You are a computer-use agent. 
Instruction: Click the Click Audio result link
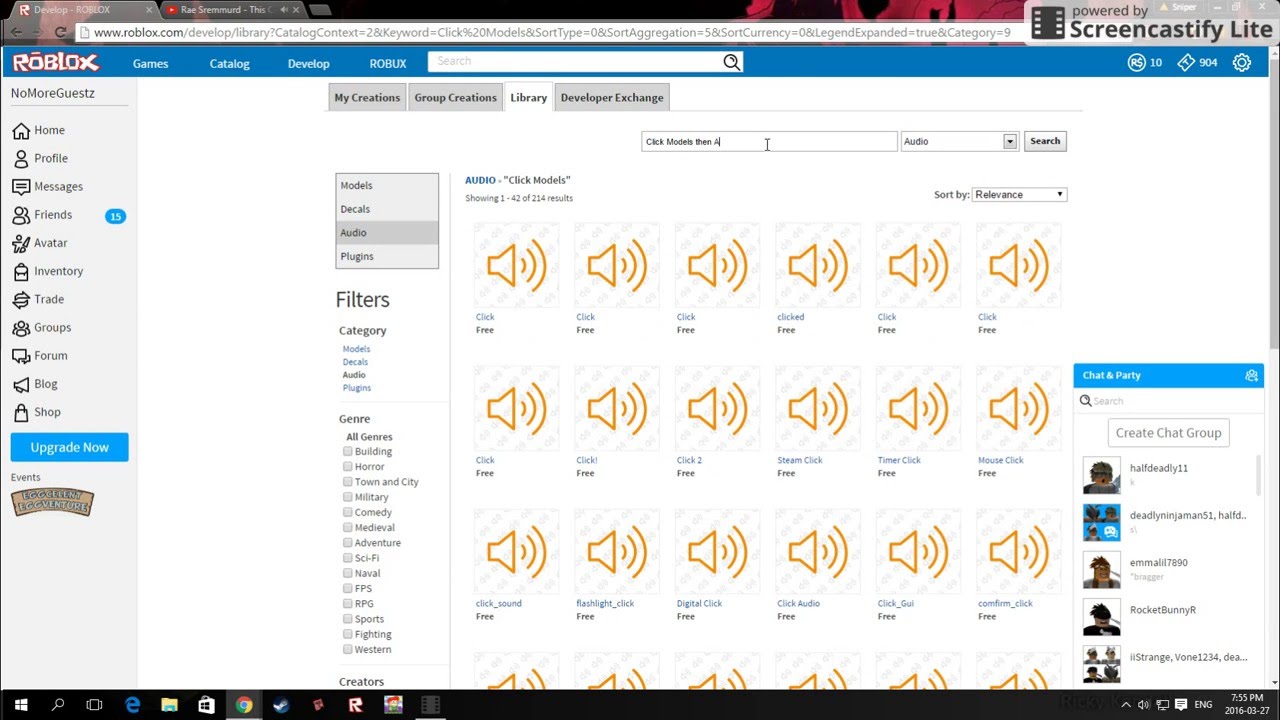click(798, 603)
